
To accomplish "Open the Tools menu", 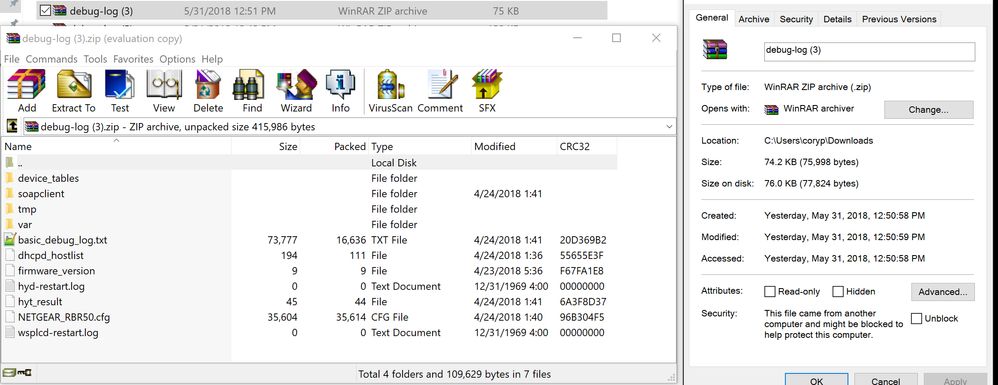I will 95,59.
